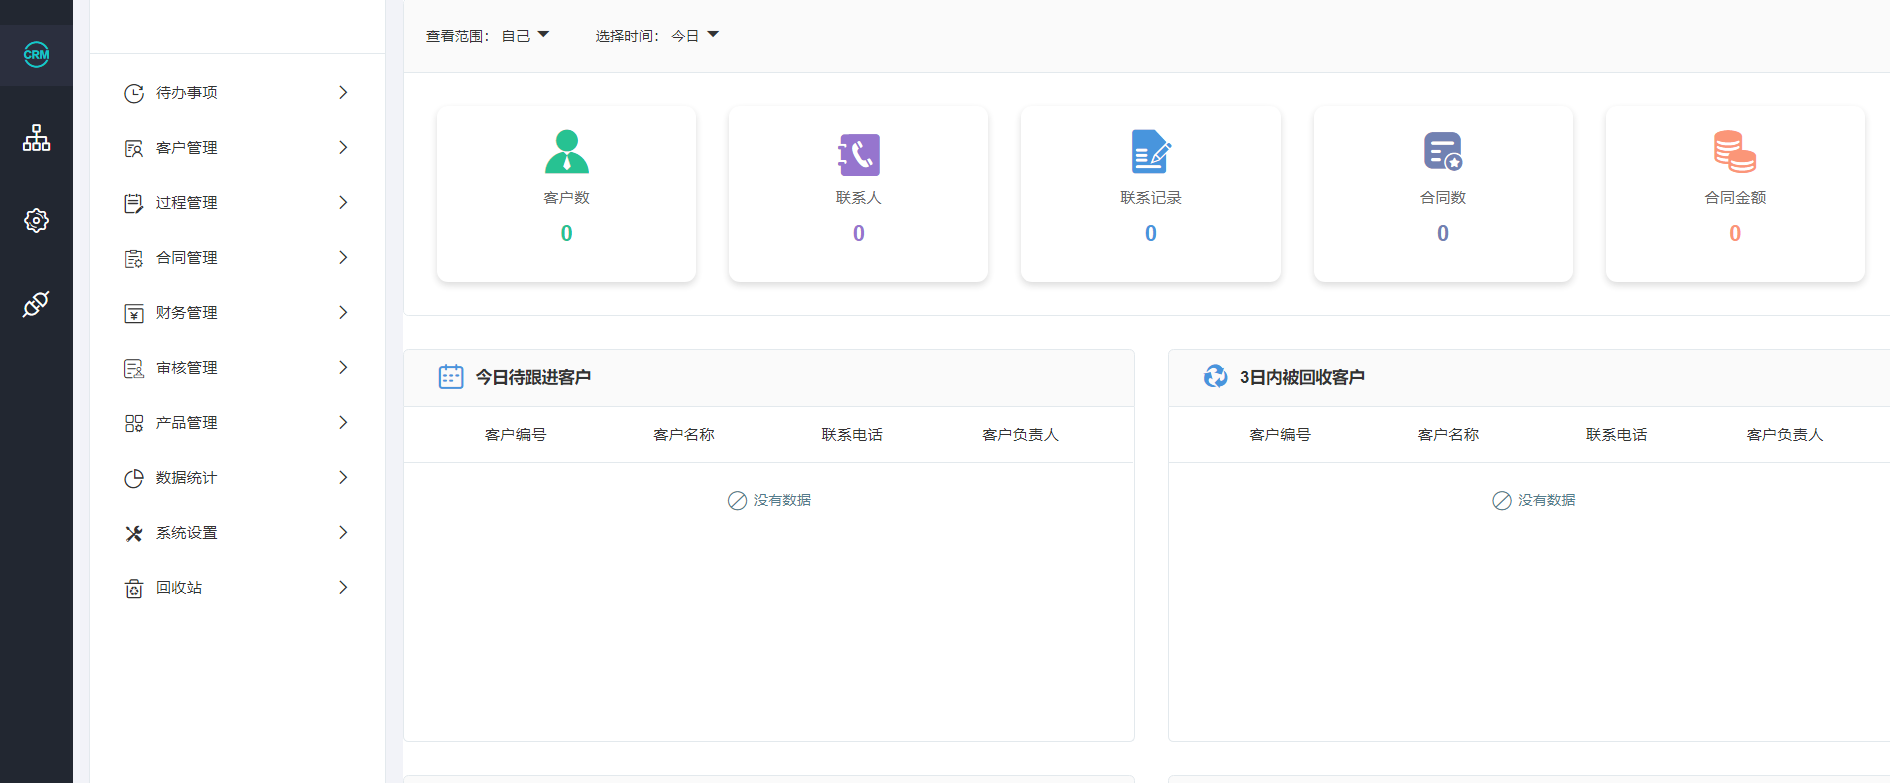Image resolution: width=1890 pixels, height=783 pixels.
Task: Open the organization structure sidebar icon
Action: 36,138
